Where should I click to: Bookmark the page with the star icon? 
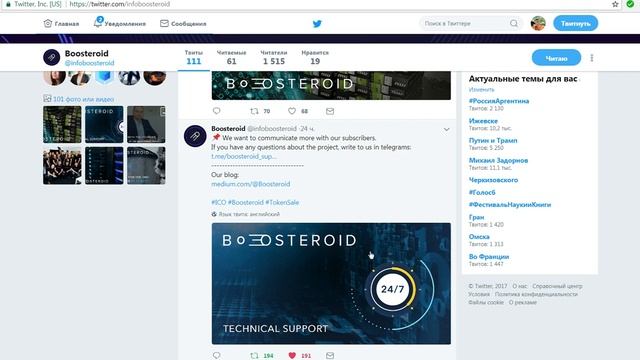click(615, 4)
